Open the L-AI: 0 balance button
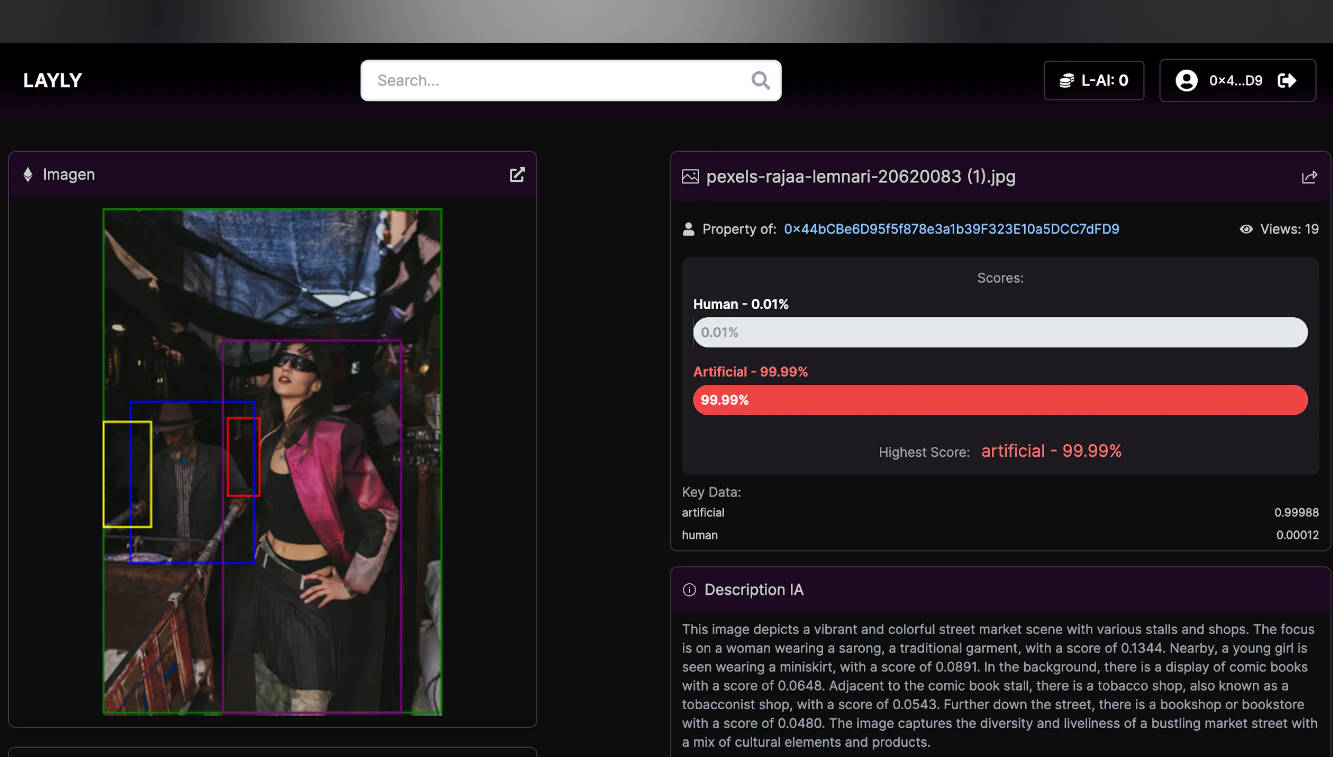This screenshot has width=1333, height=757. coord(1093,81)
